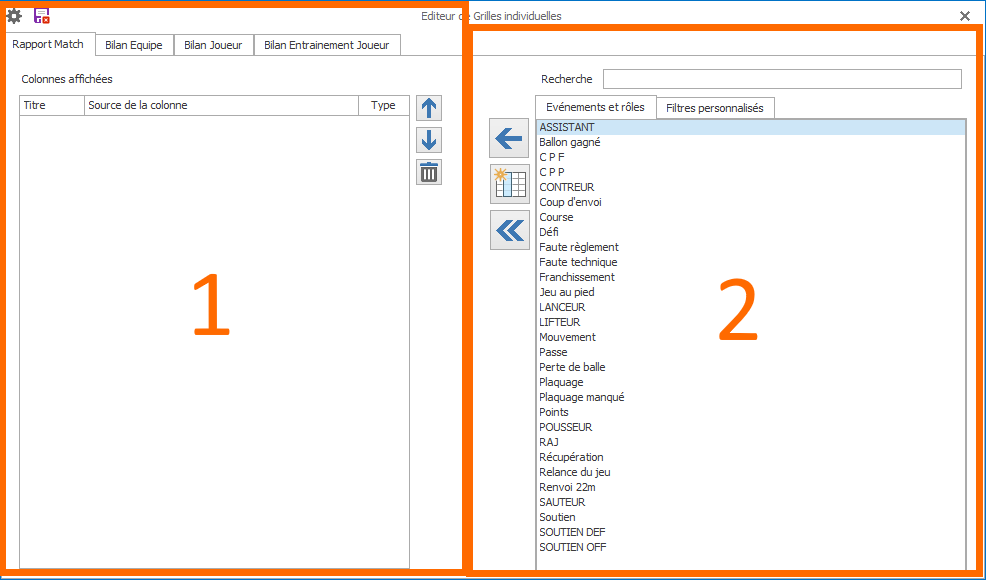986x580 pixels.
Task: Add all items with double arrow
Action: tap(509, 230)
